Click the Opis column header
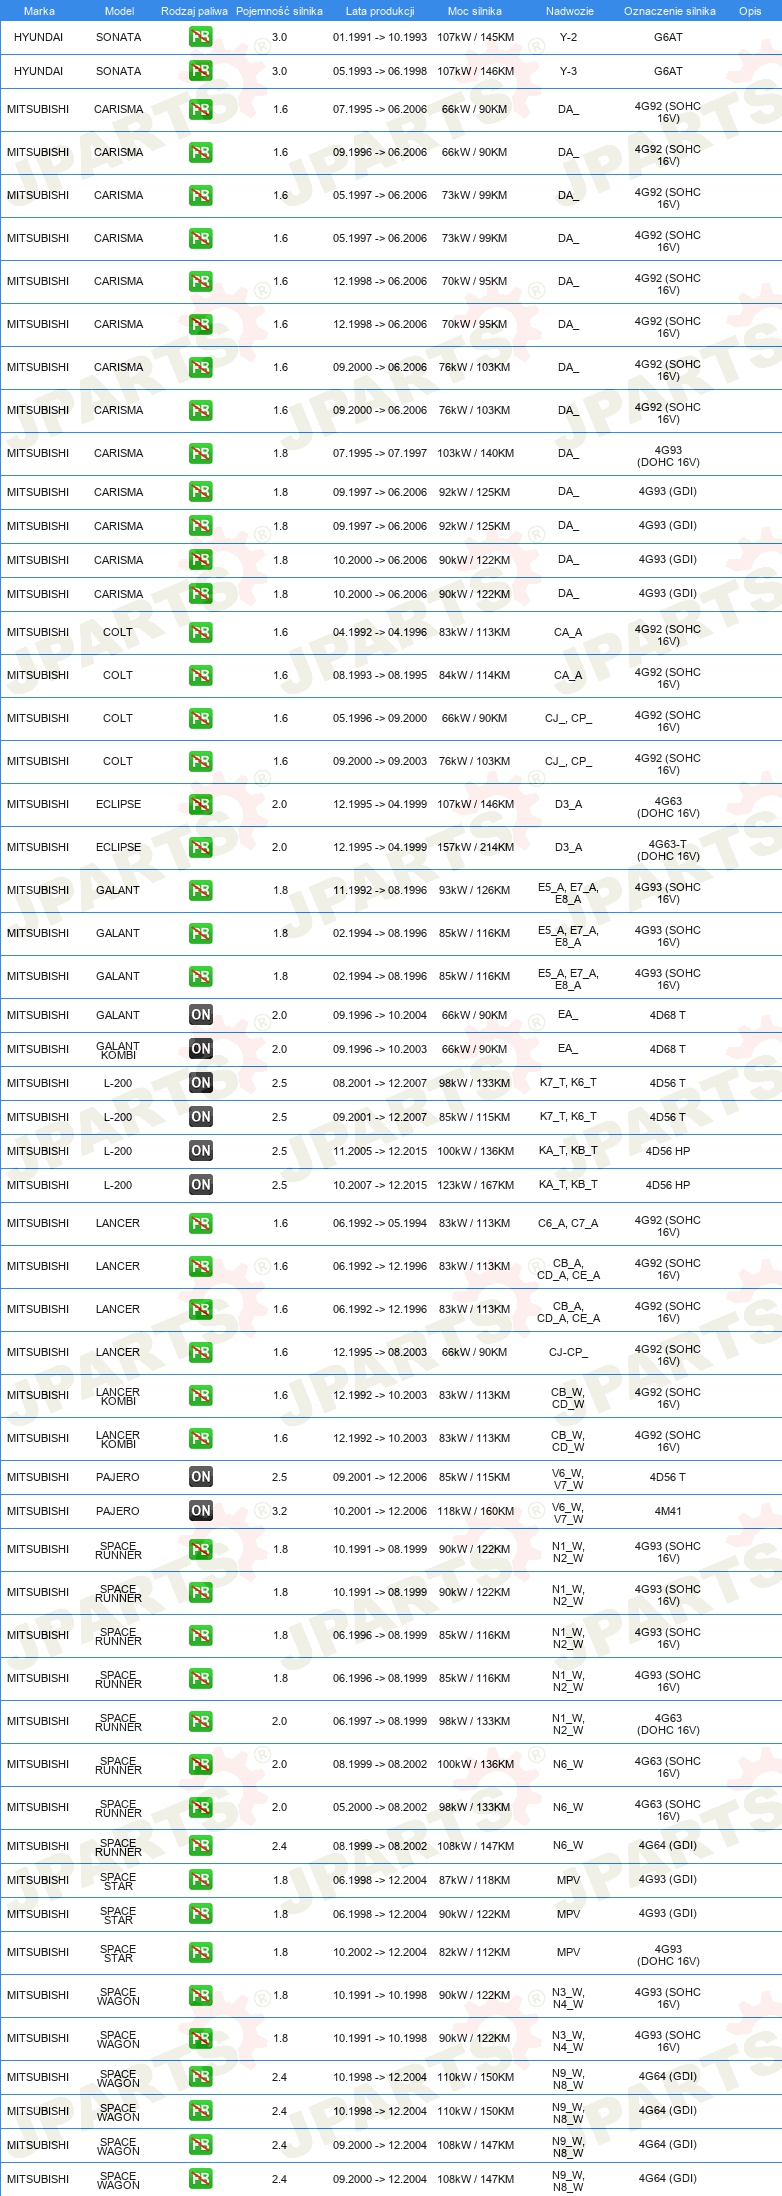The image size is (782, 2196). [750, 11]
